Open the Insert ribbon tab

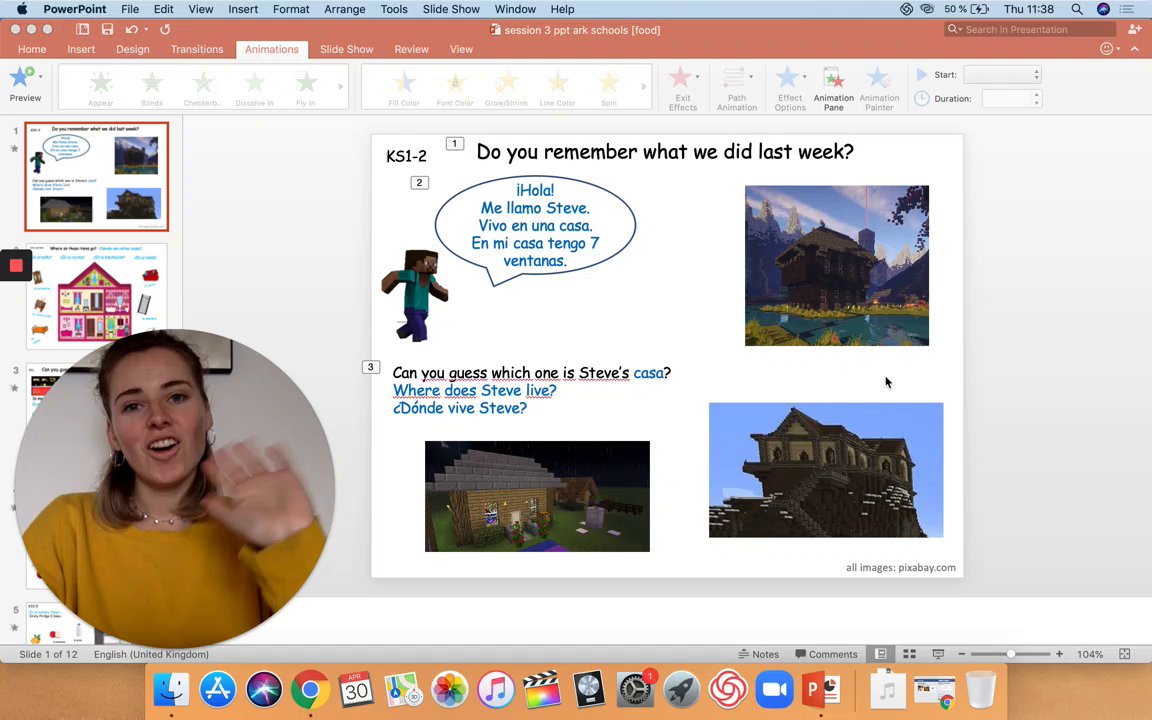[81, 49]
